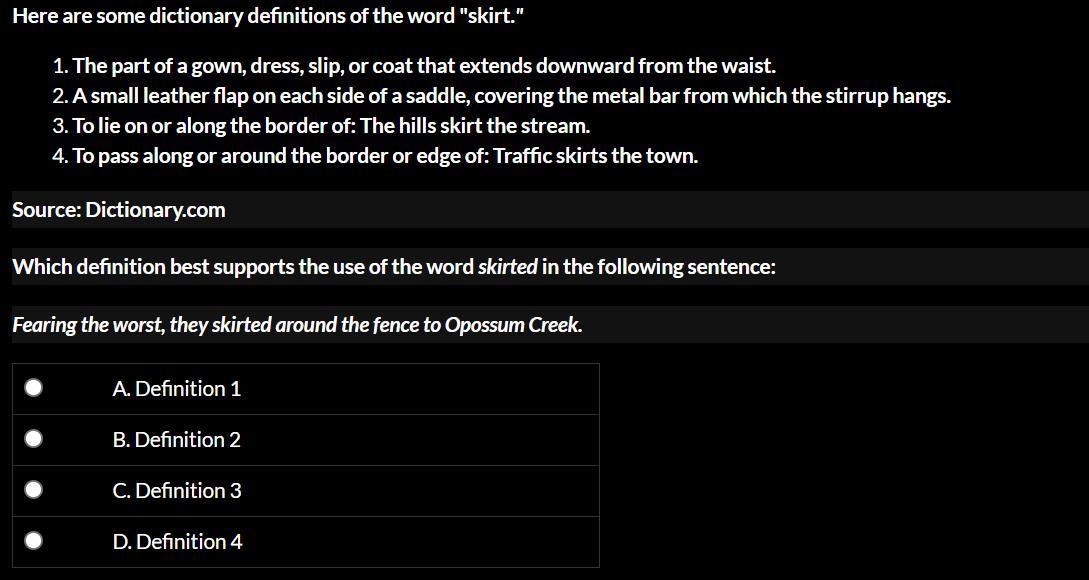Choose the radio button beside Definition 2
Screen dimensions: 1089x580
[x=34, y=439]
